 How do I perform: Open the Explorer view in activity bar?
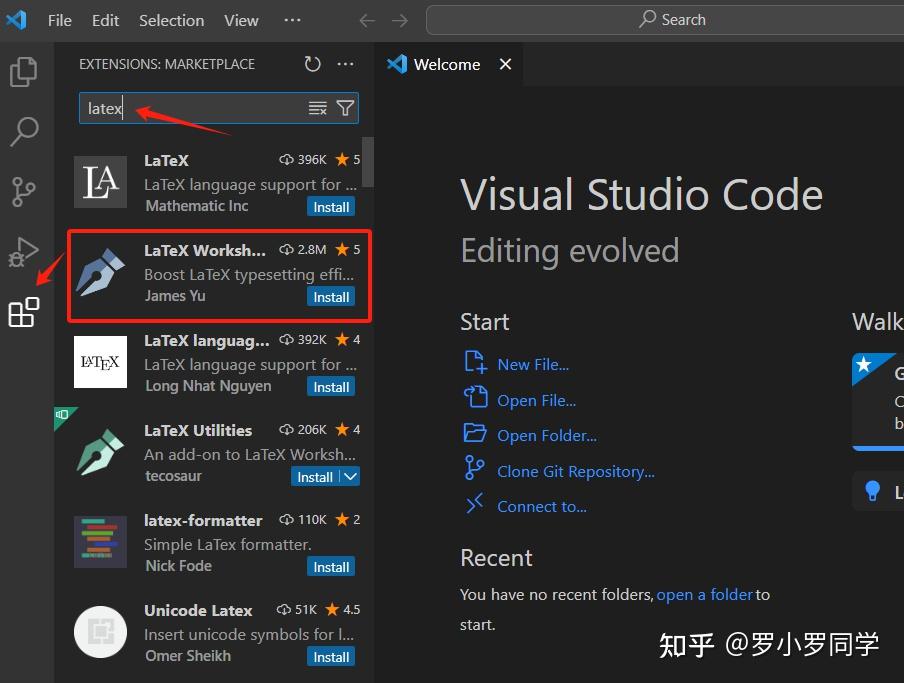[23, 72]
